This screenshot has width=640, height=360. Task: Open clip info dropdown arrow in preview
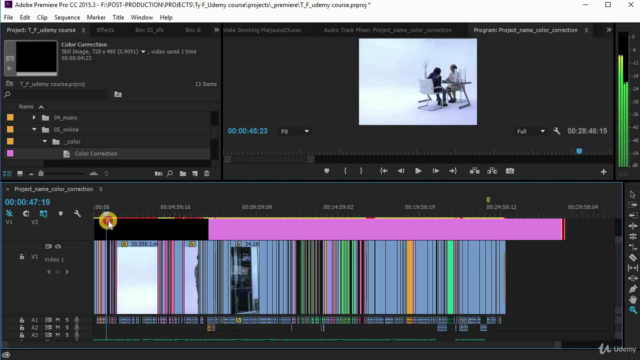coord(143,52)
